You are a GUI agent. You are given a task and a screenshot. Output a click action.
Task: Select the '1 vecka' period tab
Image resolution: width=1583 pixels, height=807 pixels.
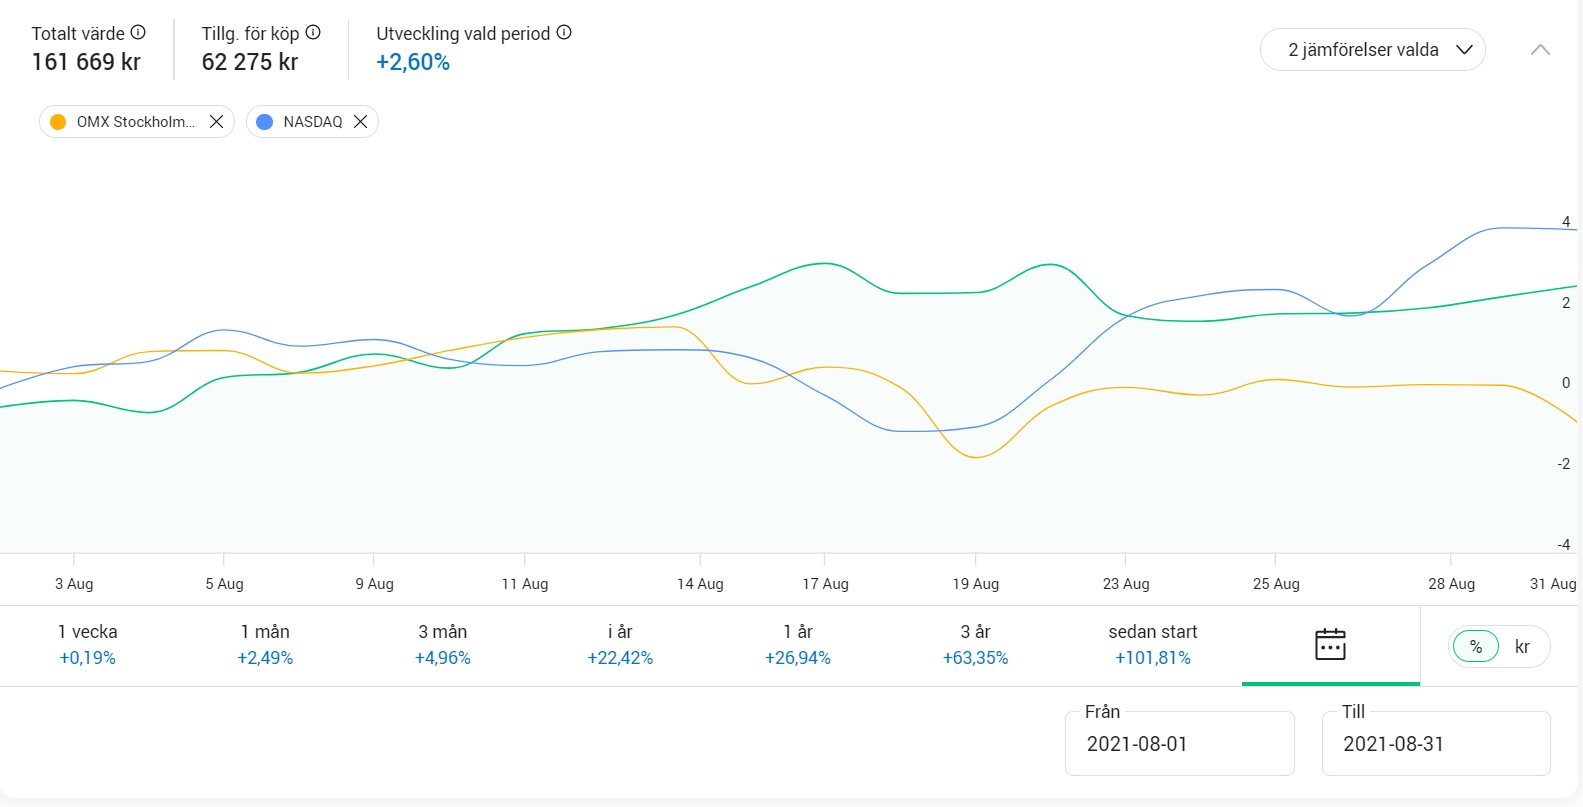tap(88, 644)
